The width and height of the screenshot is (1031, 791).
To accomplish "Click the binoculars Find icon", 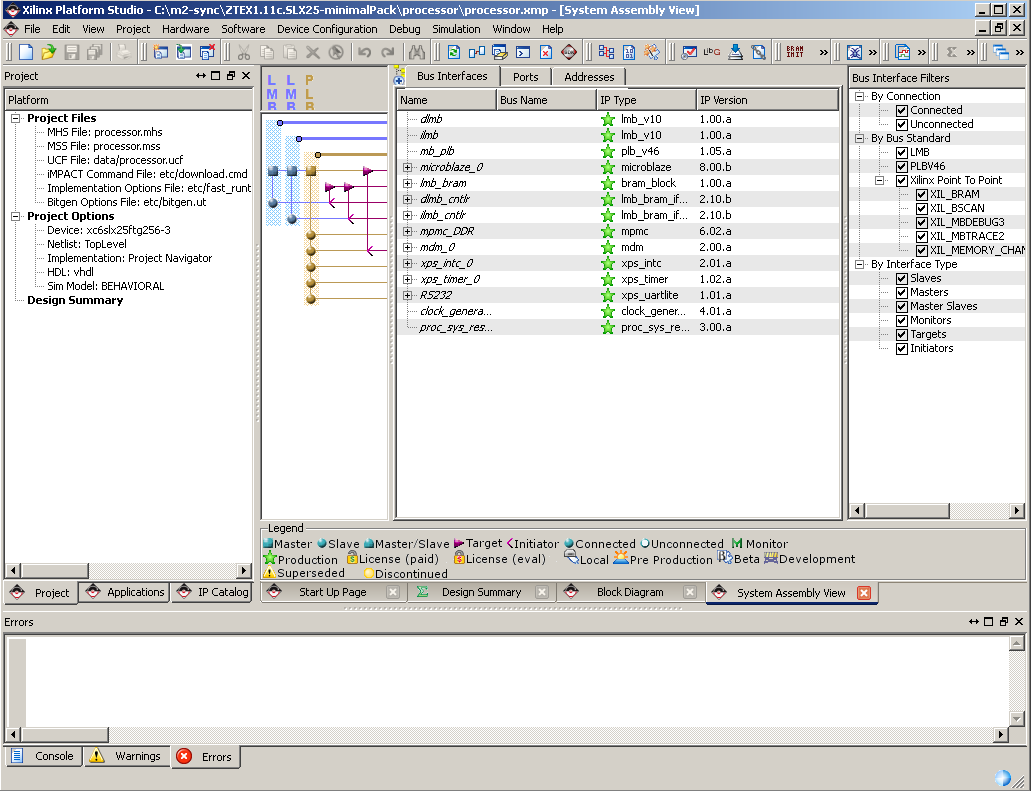I will pos(417,52).
